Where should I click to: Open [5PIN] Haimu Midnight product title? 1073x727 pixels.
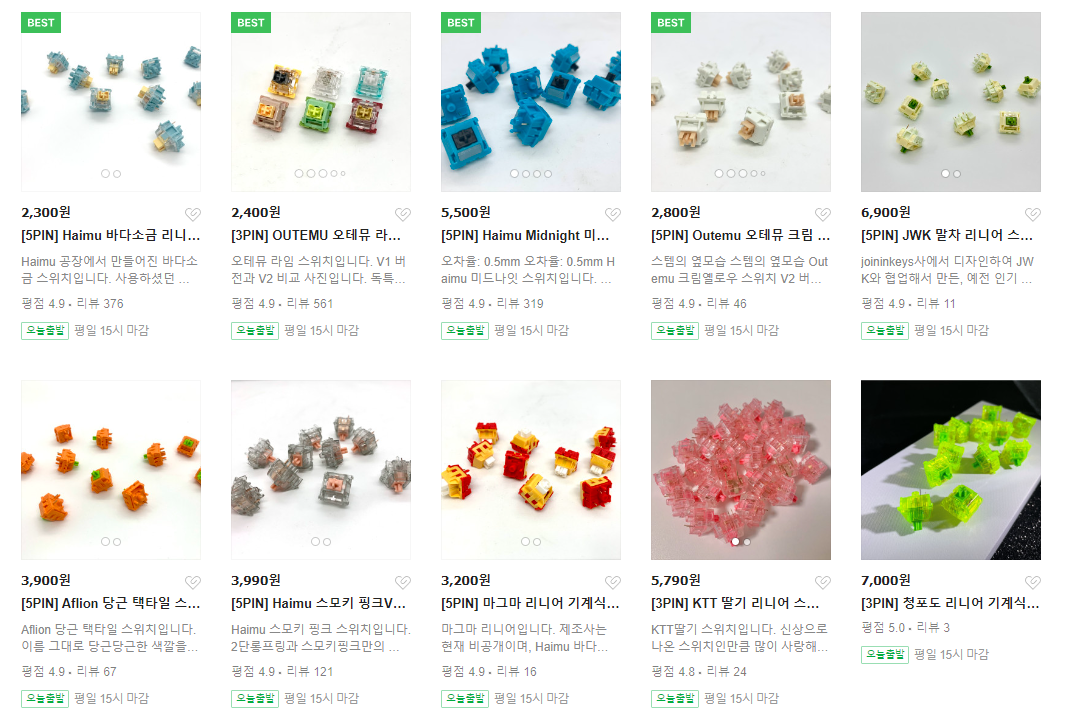525,235
